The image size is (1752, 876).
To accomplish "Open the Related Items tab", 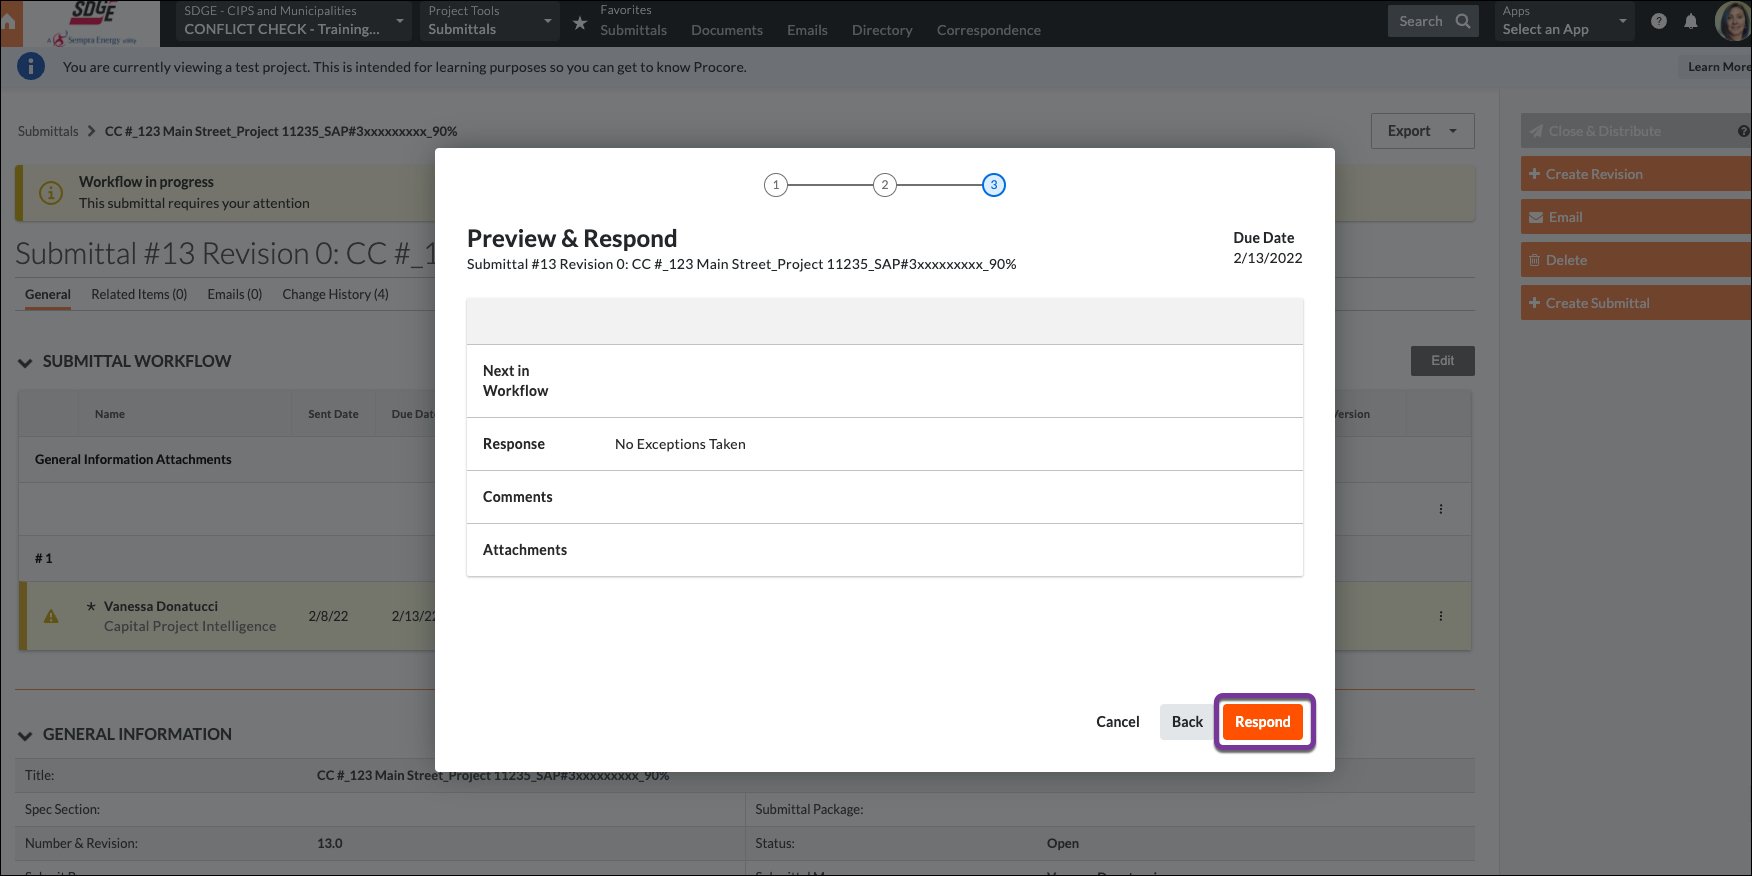I will click(139, 294).
